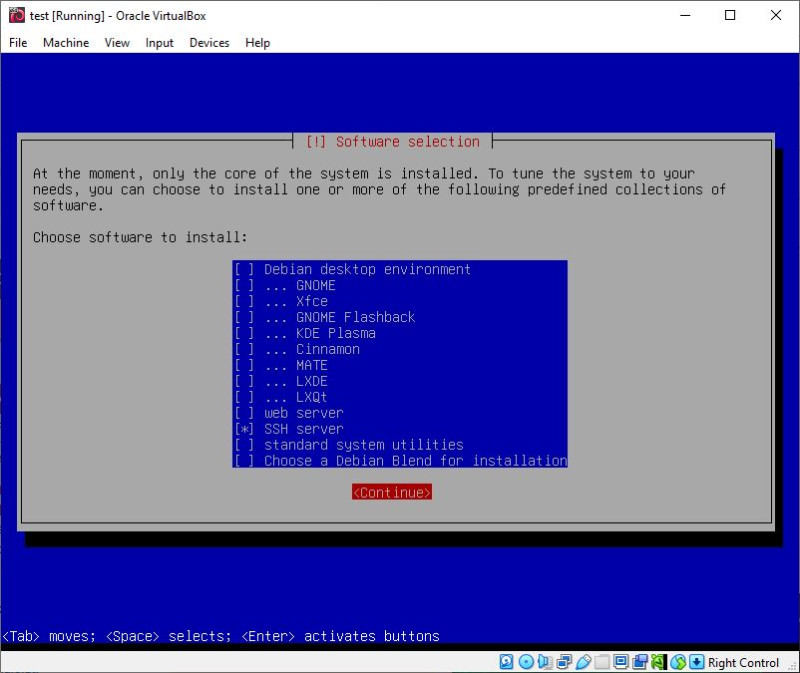Open the Machine menu
Screen dimensions: 800x673
point(66,42)
